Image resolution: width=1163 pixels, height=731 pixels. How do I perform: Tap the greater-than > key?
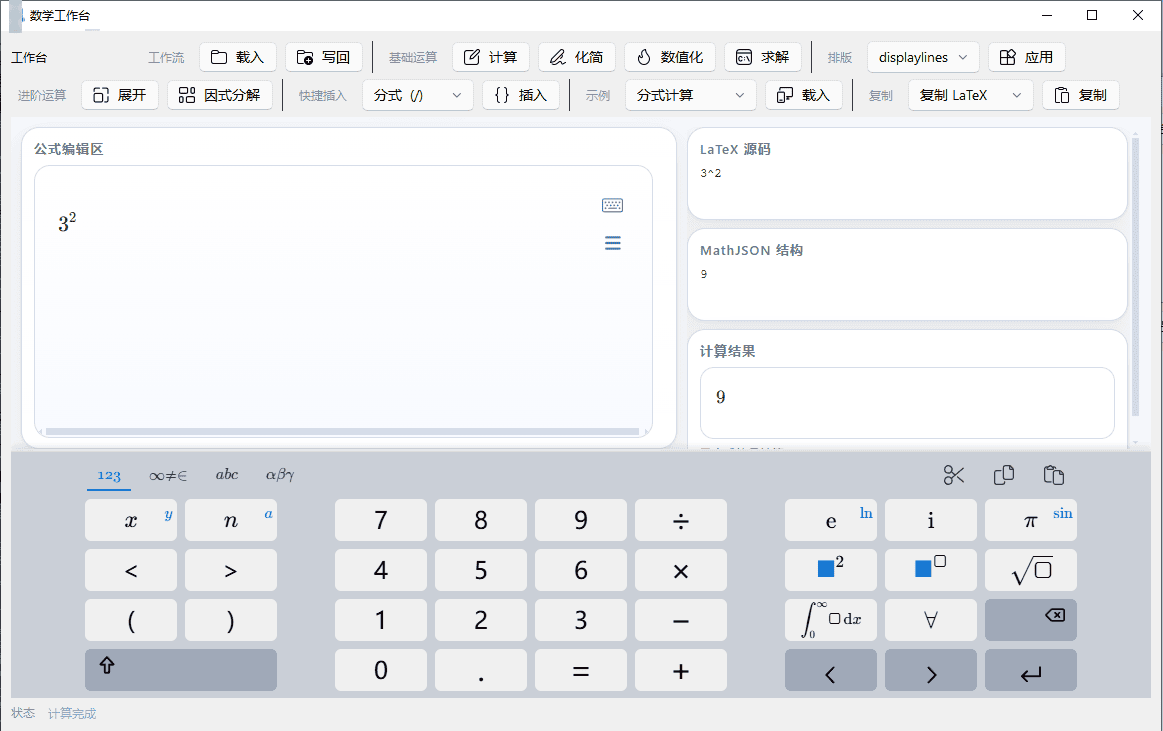tap(231, 570)
